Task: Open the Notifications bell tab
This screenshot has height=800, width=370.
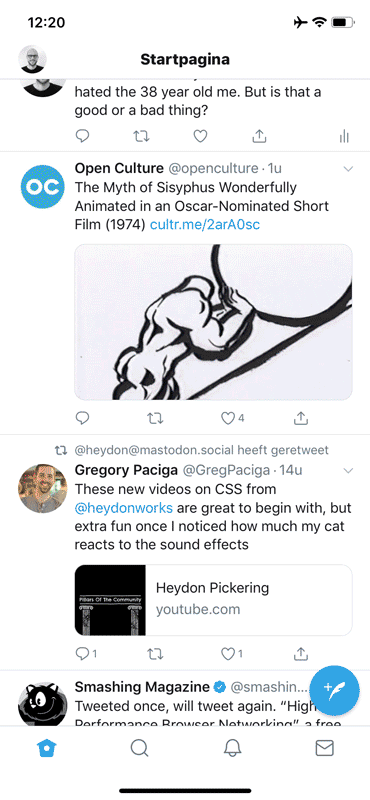Action: (x=232, y=748)
